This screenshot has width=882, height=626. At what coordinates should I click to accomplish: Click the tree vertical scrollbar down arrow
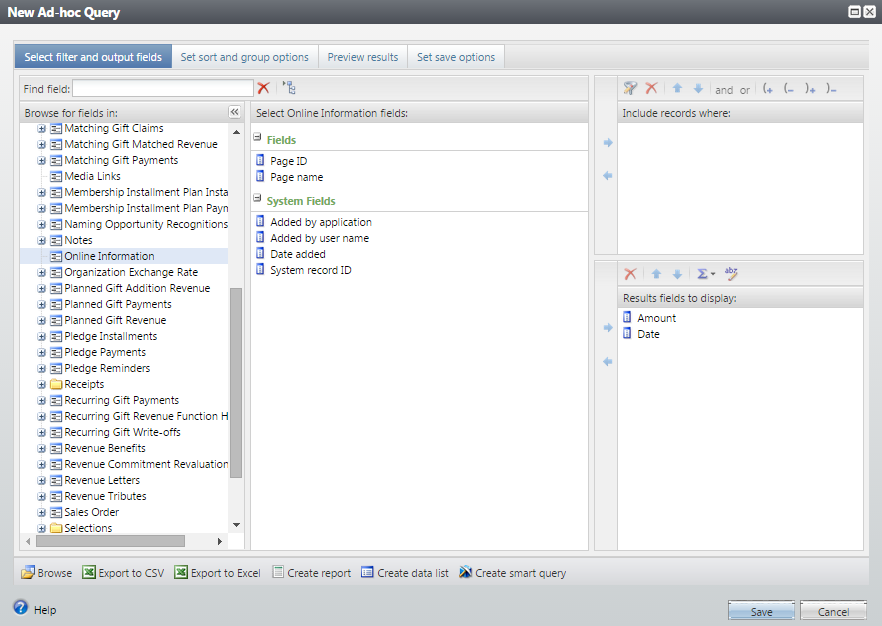pos(236,525)
